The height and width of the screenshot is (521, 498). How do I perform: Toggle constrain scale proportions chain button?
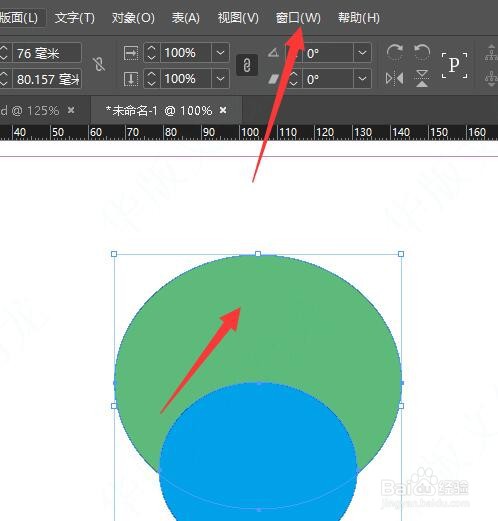click(x=247, y=65)
